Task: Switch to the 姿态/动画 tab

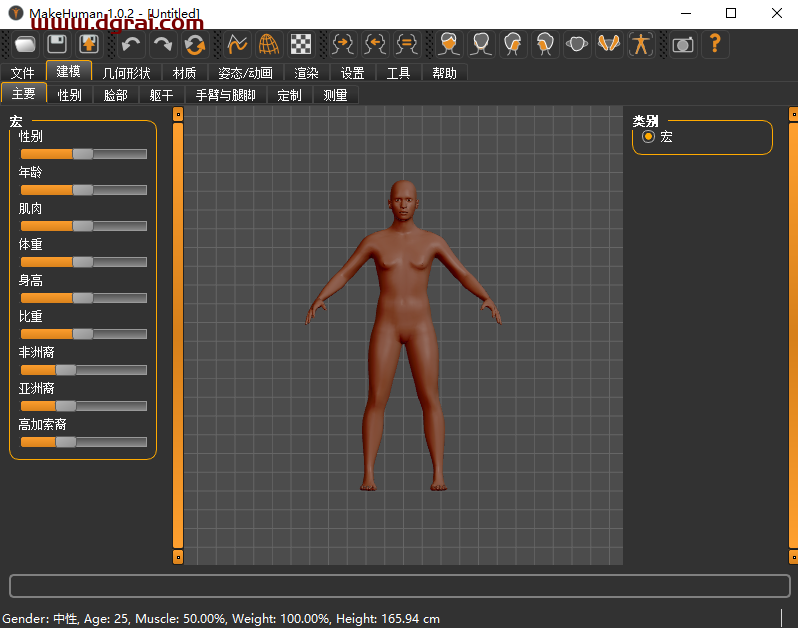Action: pos(245,73)
